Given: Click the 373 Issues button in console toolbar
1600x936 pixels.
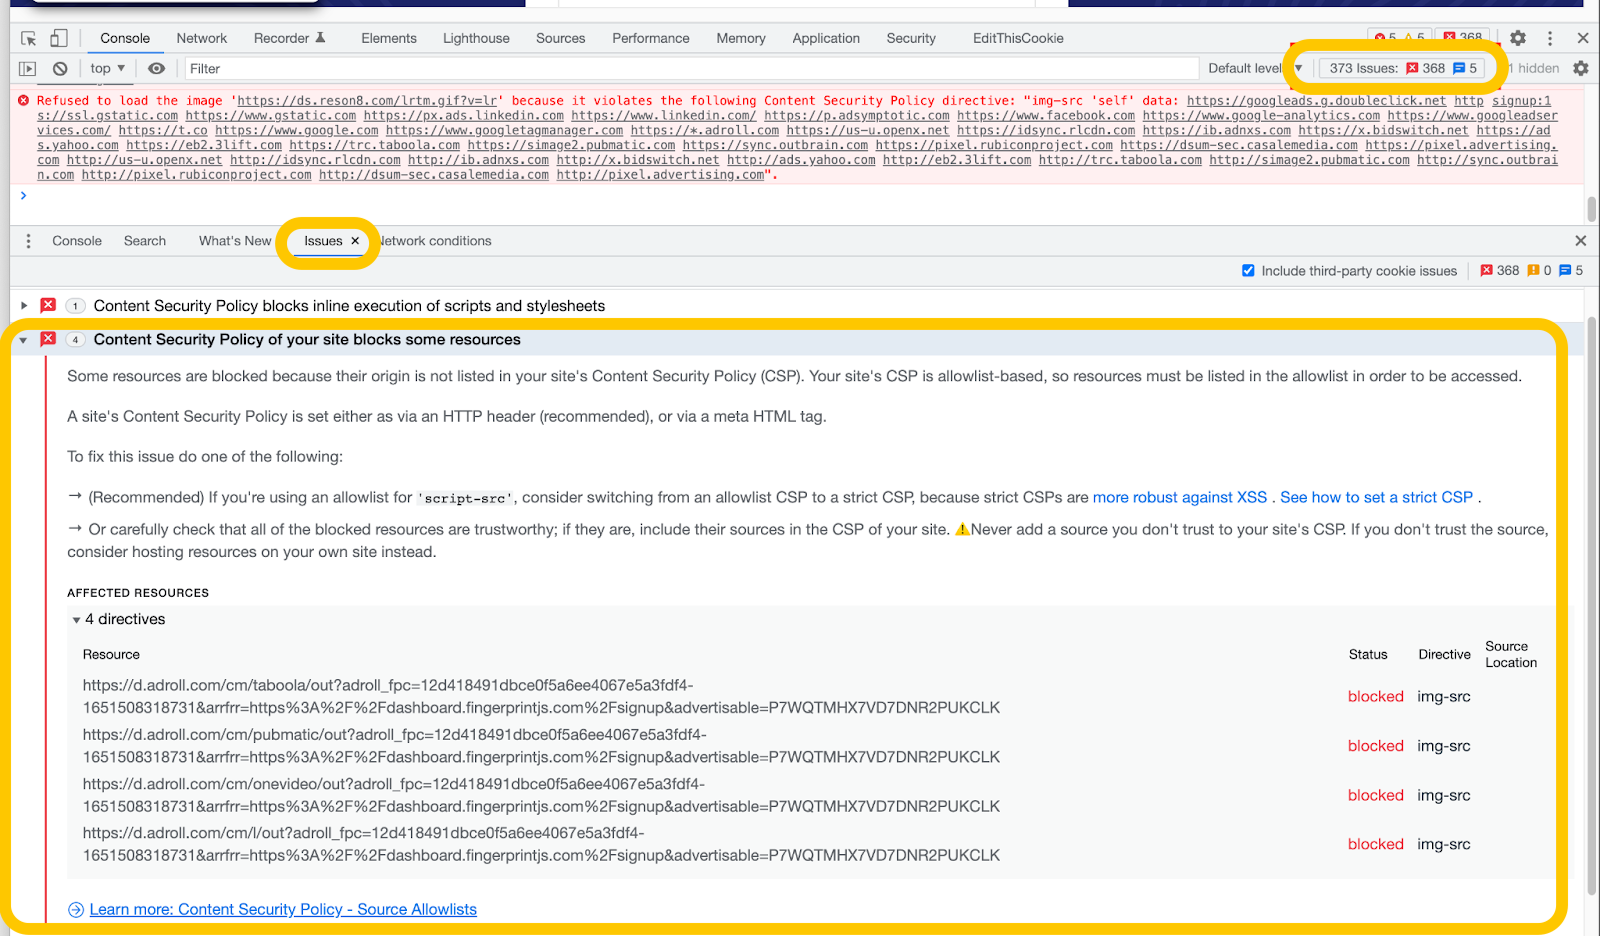Looking at the screenshot, I should (x=1403, y=68).
